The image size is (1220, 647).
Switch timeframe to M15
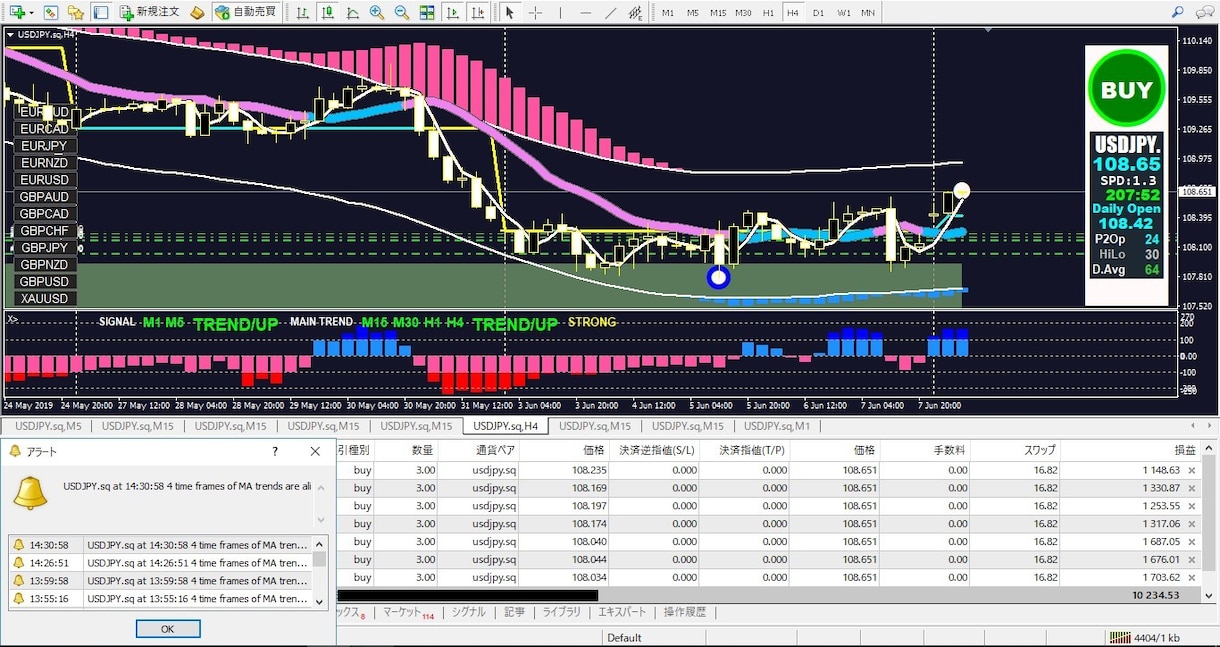718,13
